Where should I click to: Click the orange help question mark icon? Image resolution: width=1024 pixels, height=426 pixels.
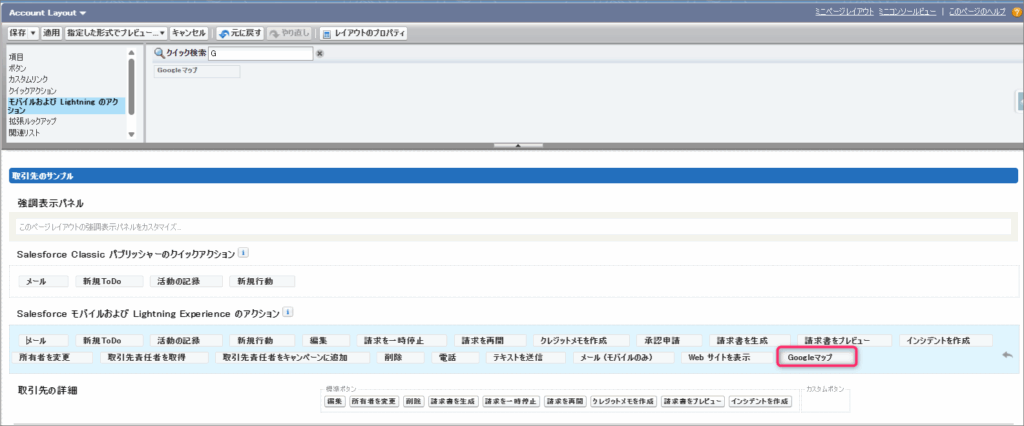(1016, 12)
